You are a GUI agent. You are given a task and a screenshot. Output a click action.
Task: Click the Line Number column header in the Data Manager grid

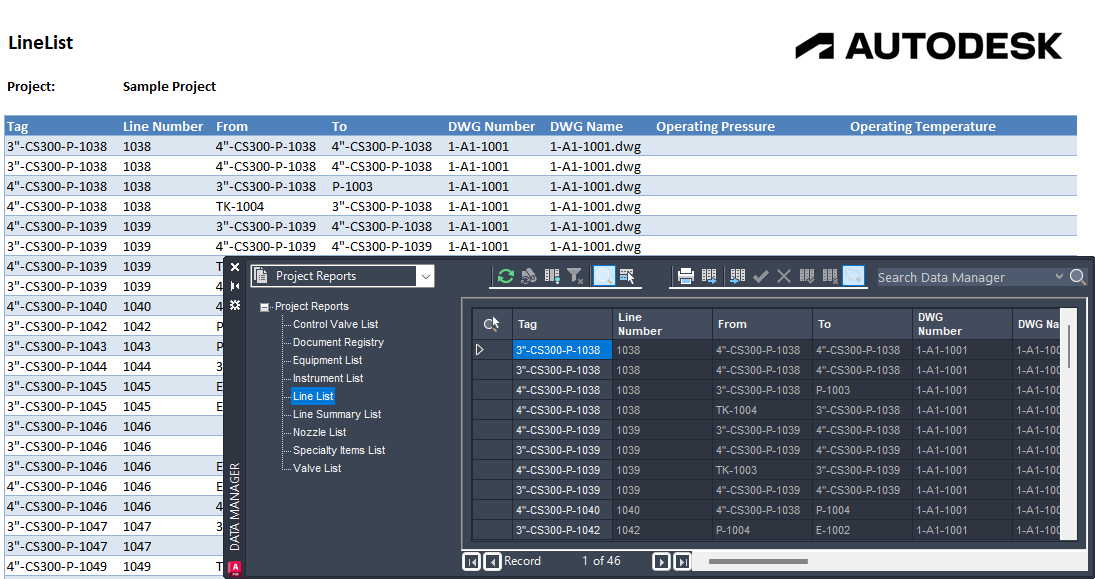coord(663,324)
